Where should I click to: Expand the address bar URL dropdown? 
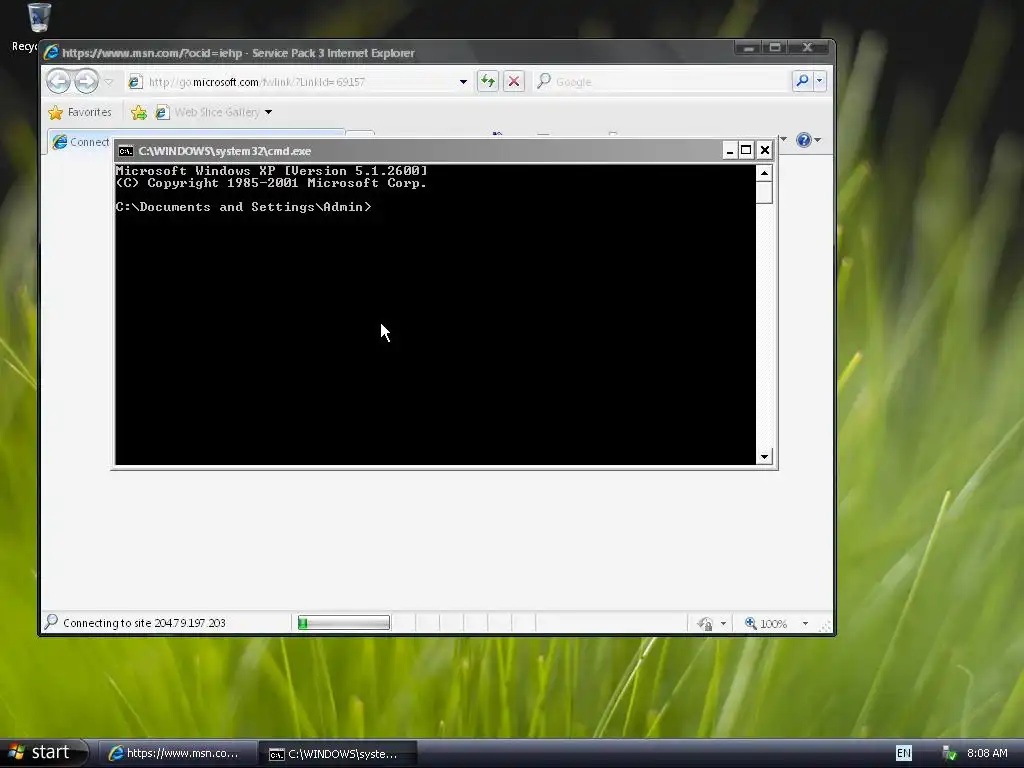pyautogui.click(x=463, y=82)
